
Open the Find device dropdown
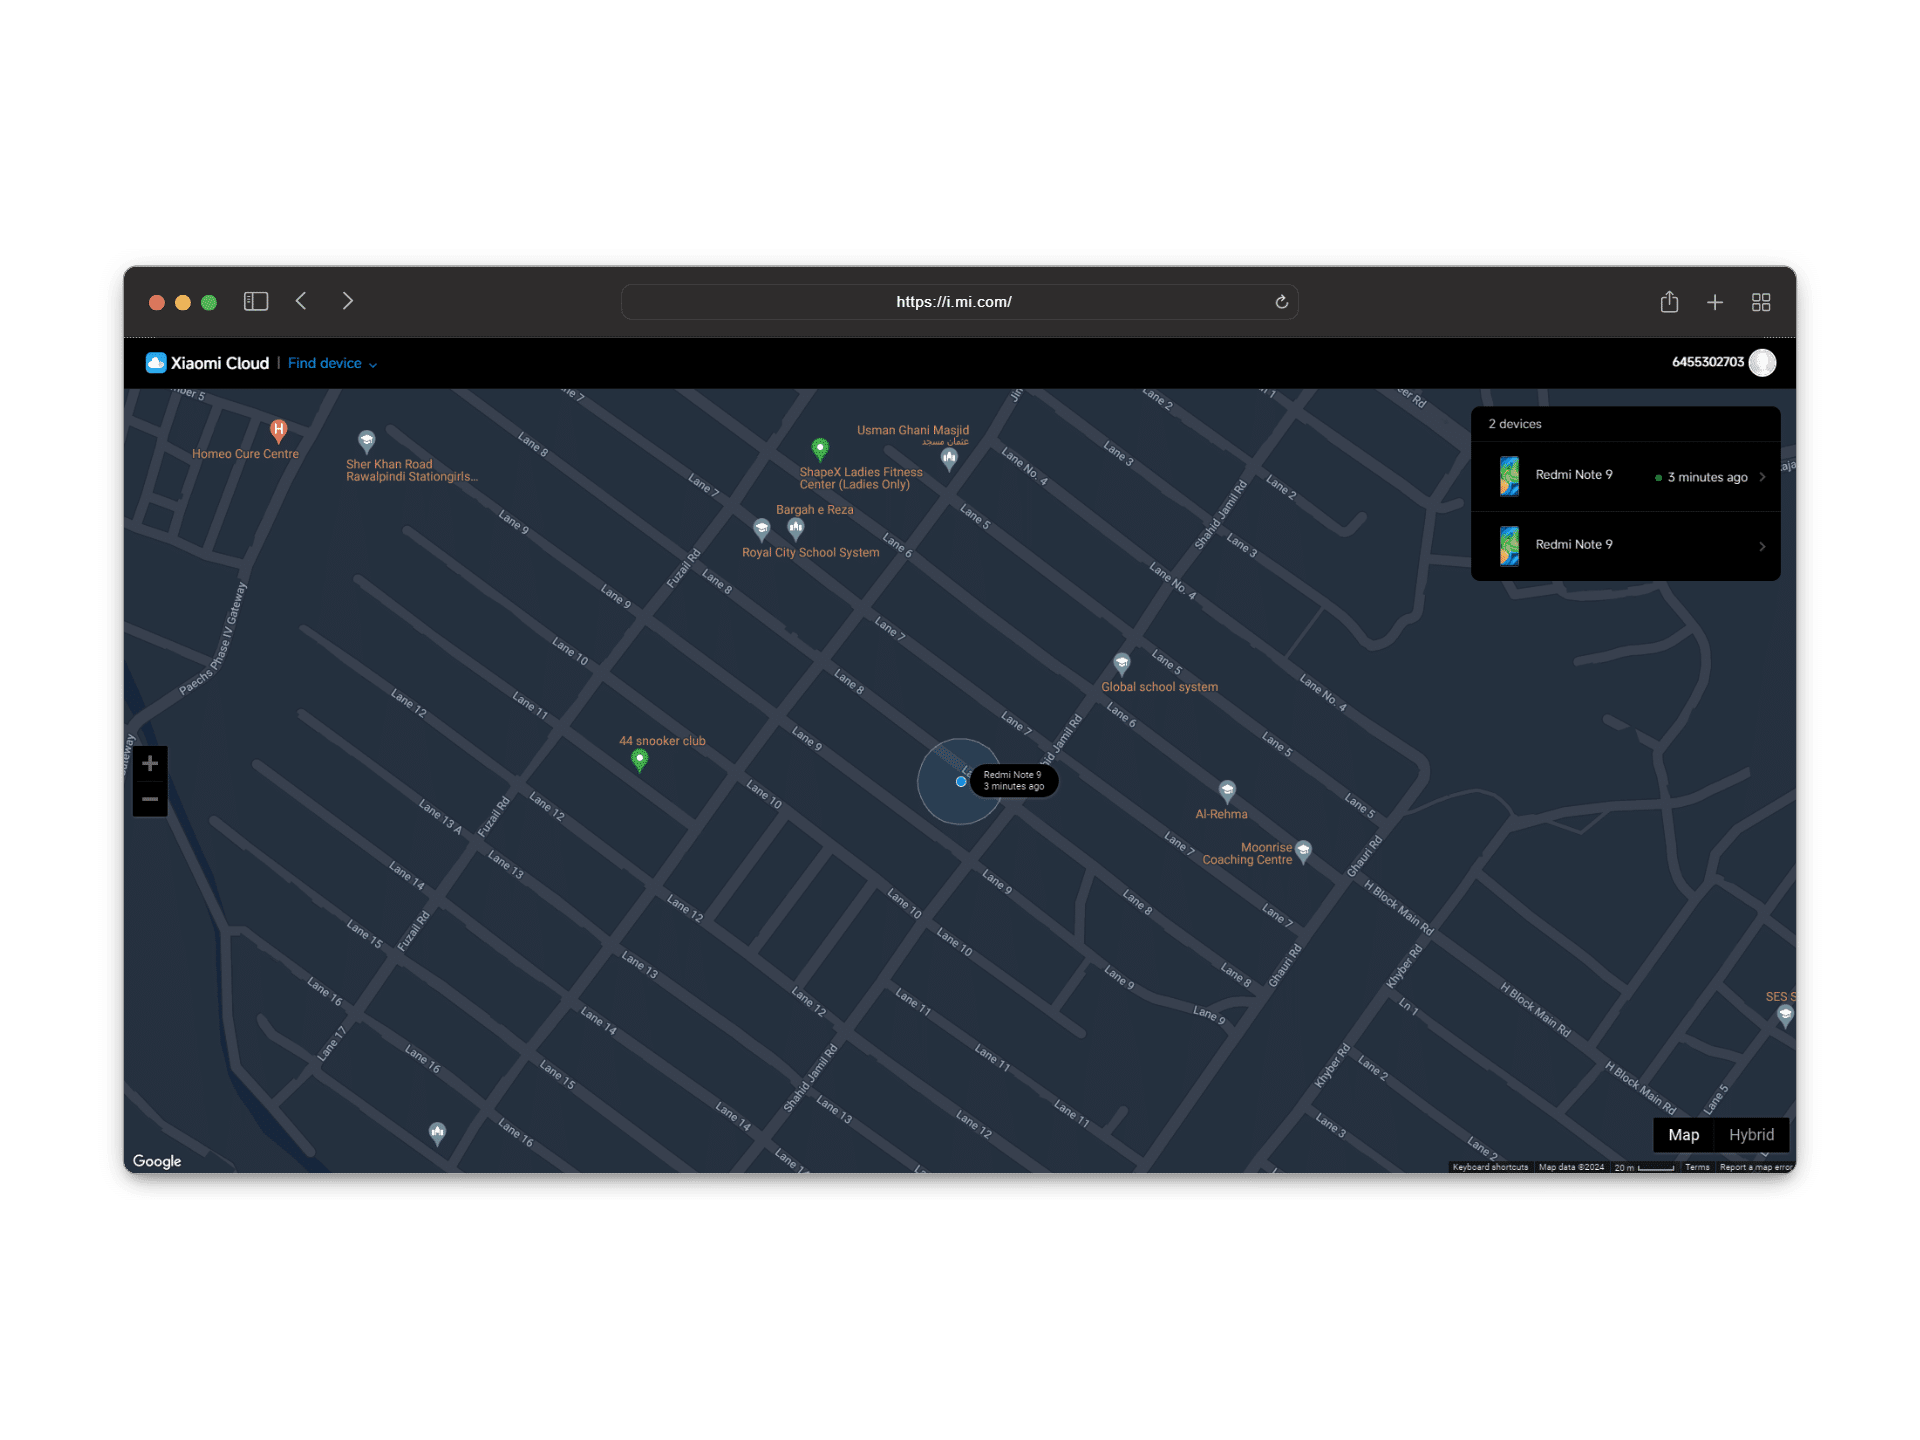pos(332,363)
